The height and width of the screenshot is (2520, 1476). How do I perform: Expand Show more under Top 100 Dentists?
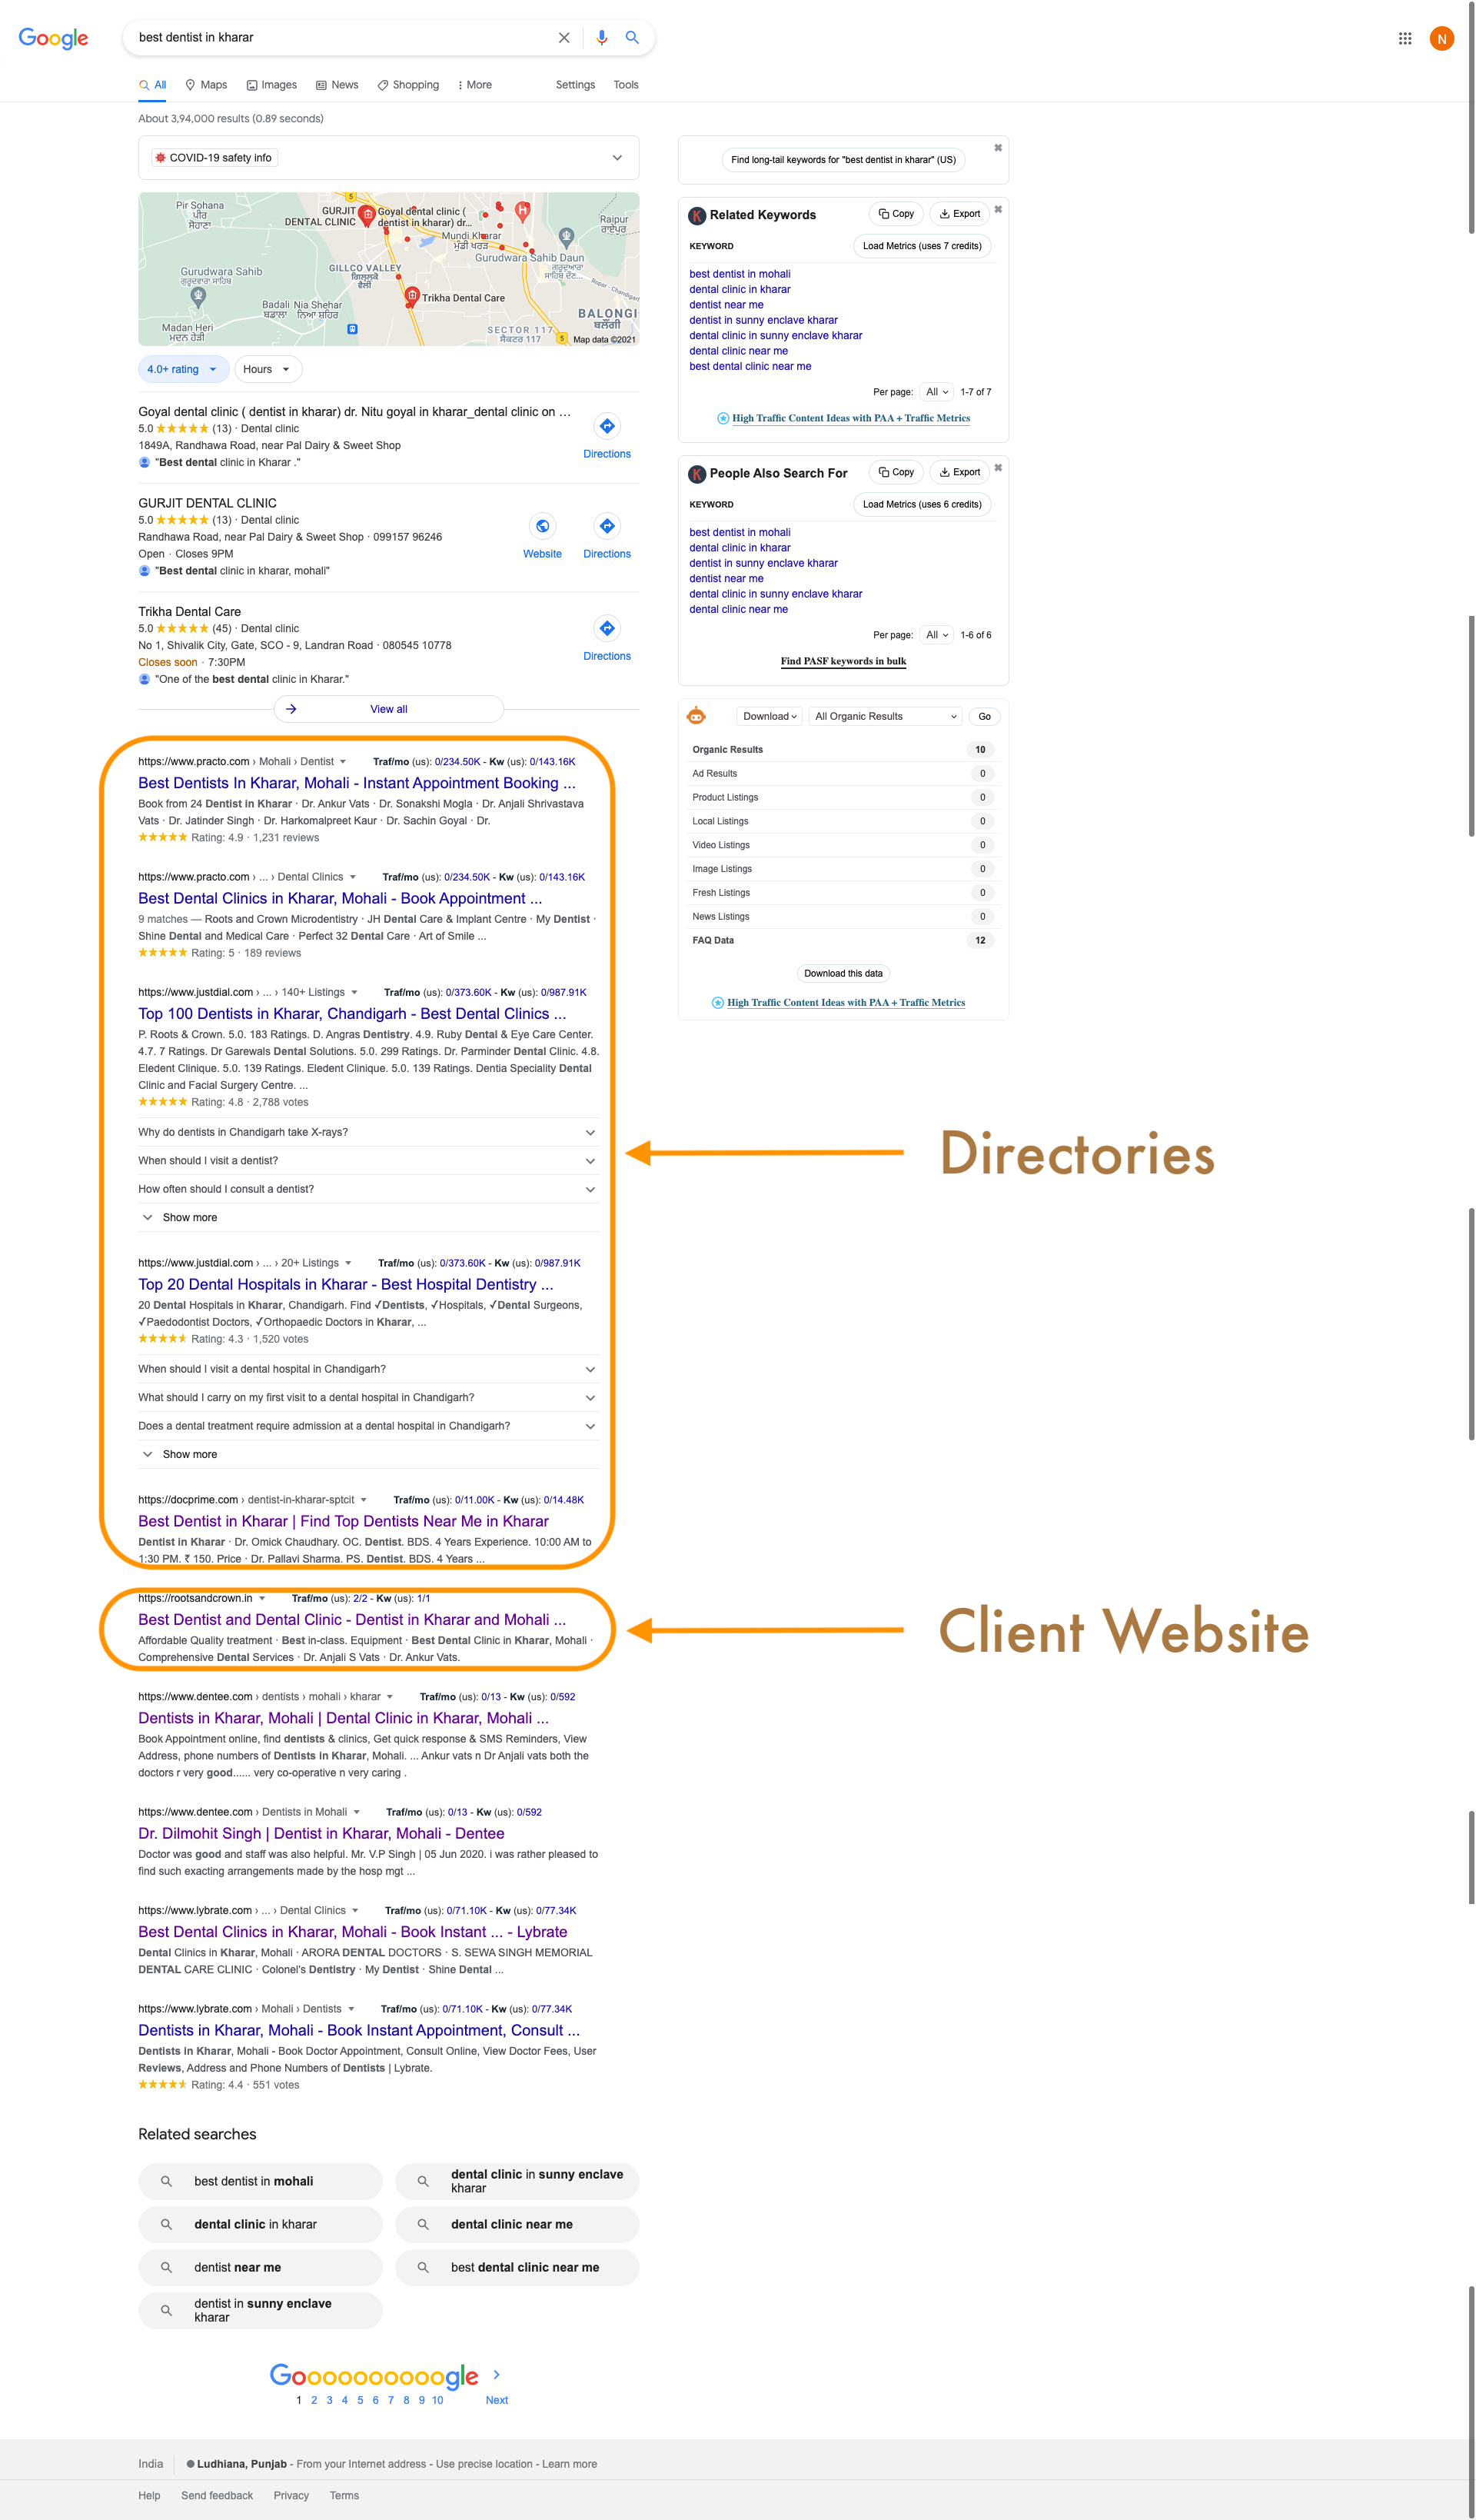click(x=180, y=1217)
